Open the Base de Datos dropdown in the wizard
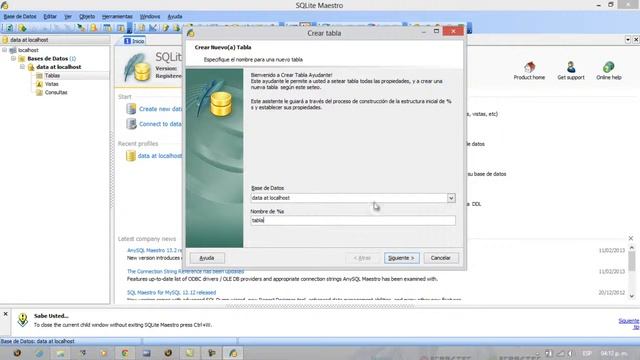This screenshot has height=360, width=640. 451,198
